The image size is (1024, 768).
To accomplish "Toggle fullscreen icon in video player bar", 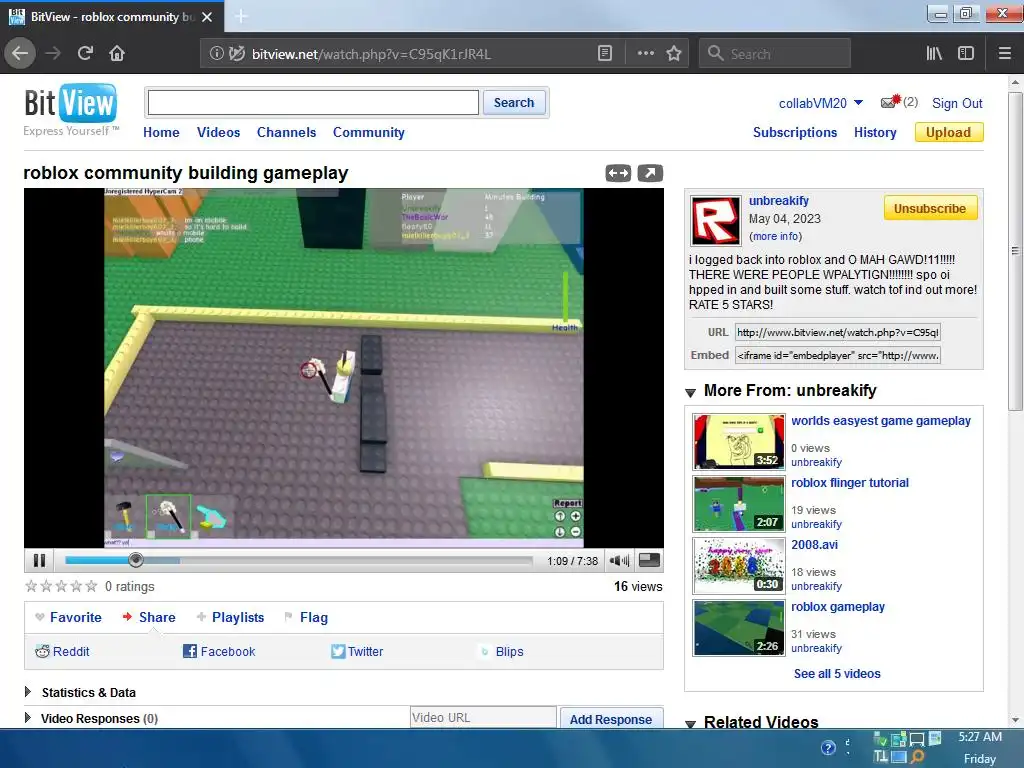I will [x=649, y=560].
